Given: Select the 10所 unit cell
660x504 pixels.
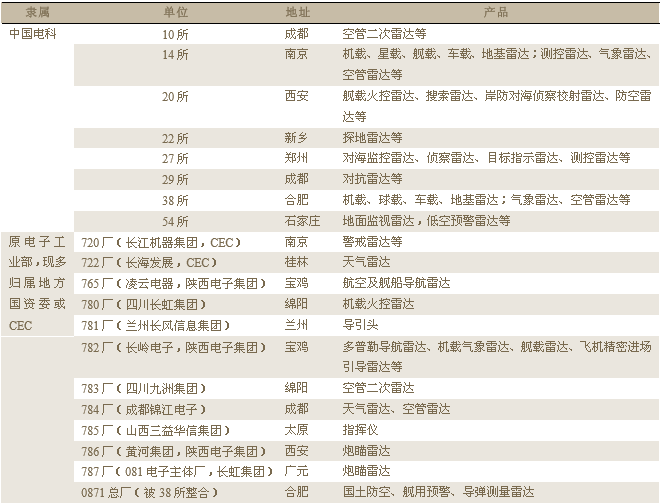Looking at the screenshot, I should click(175, 34).
